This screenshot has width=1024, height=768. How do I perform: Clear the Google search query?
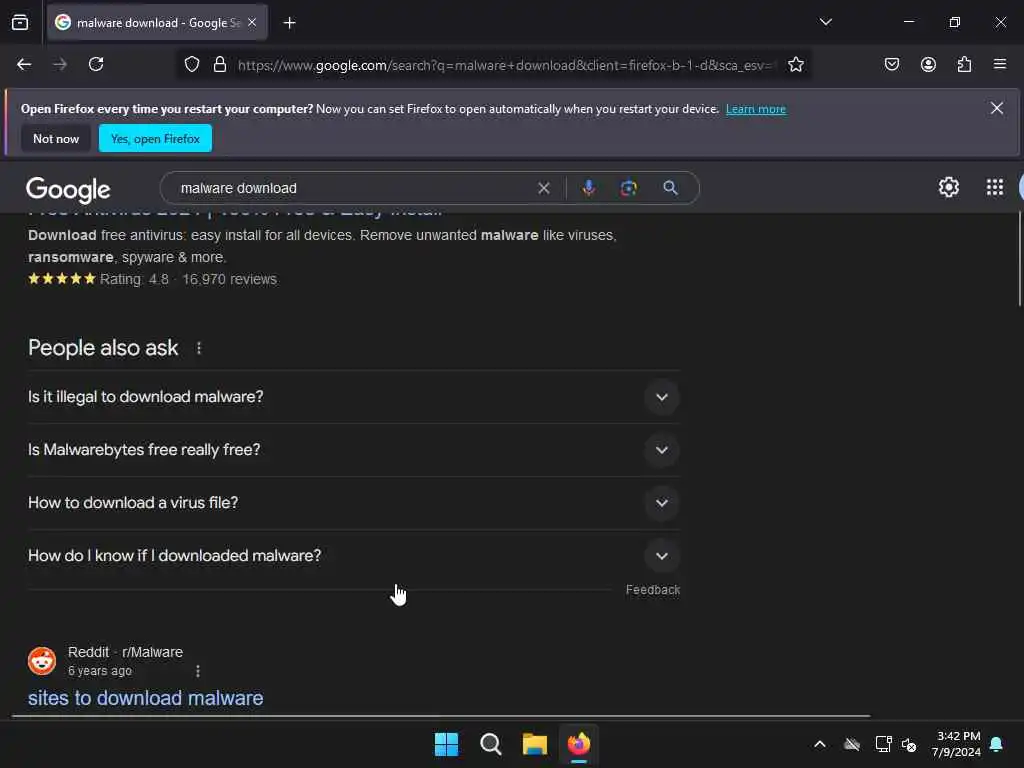(x=543, y=188)
